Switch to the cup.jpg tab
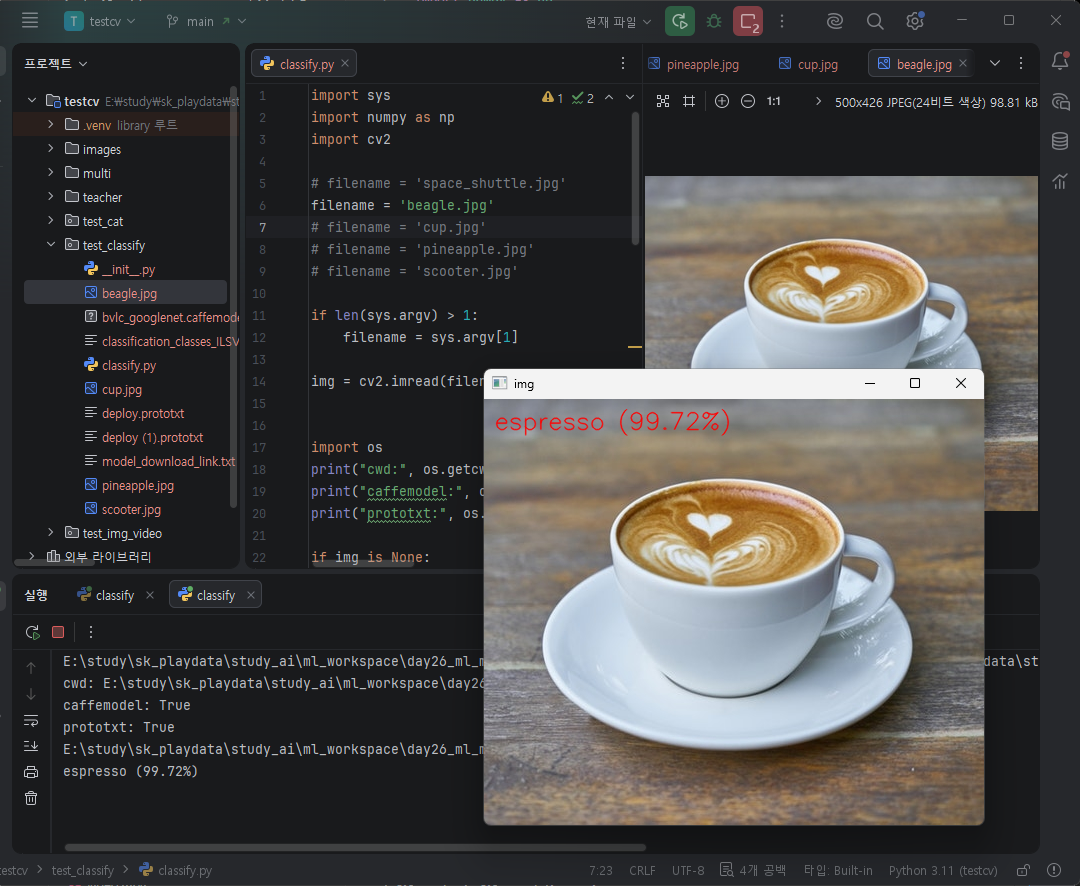 [809, 64]
